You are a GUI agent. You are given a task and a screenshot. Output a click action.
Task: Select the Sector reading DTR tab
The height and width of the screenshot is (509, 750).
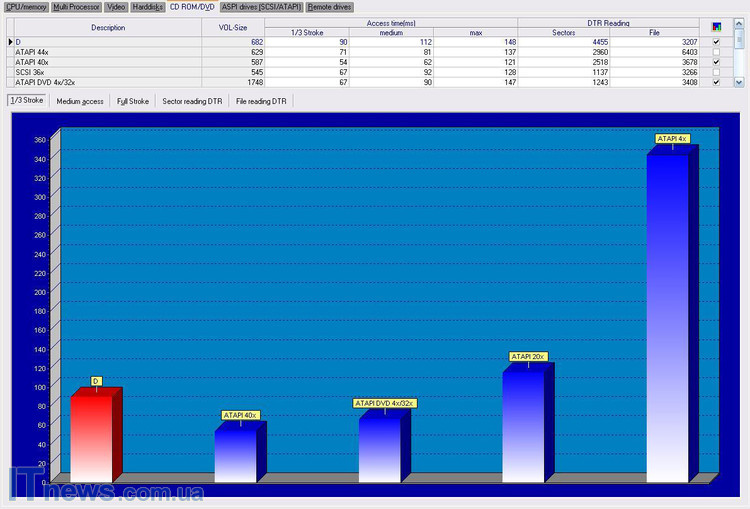192,101
